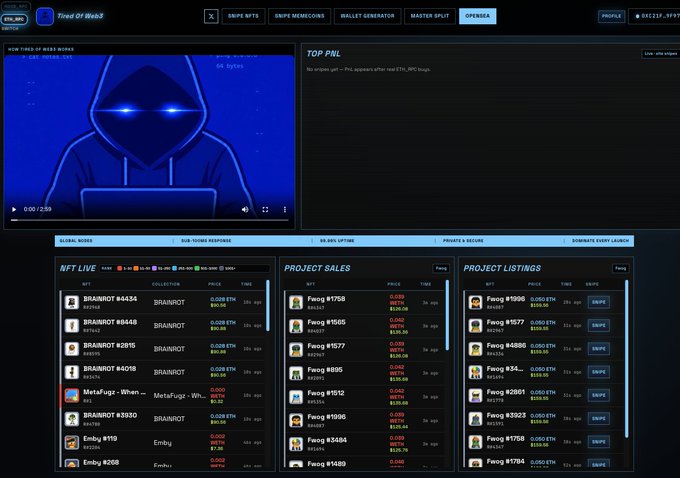The height and width of the screenshot is (478, 680).
Task: Open the MetaFugz thumbnail icon in NFT Live
Action: point(72,396)
